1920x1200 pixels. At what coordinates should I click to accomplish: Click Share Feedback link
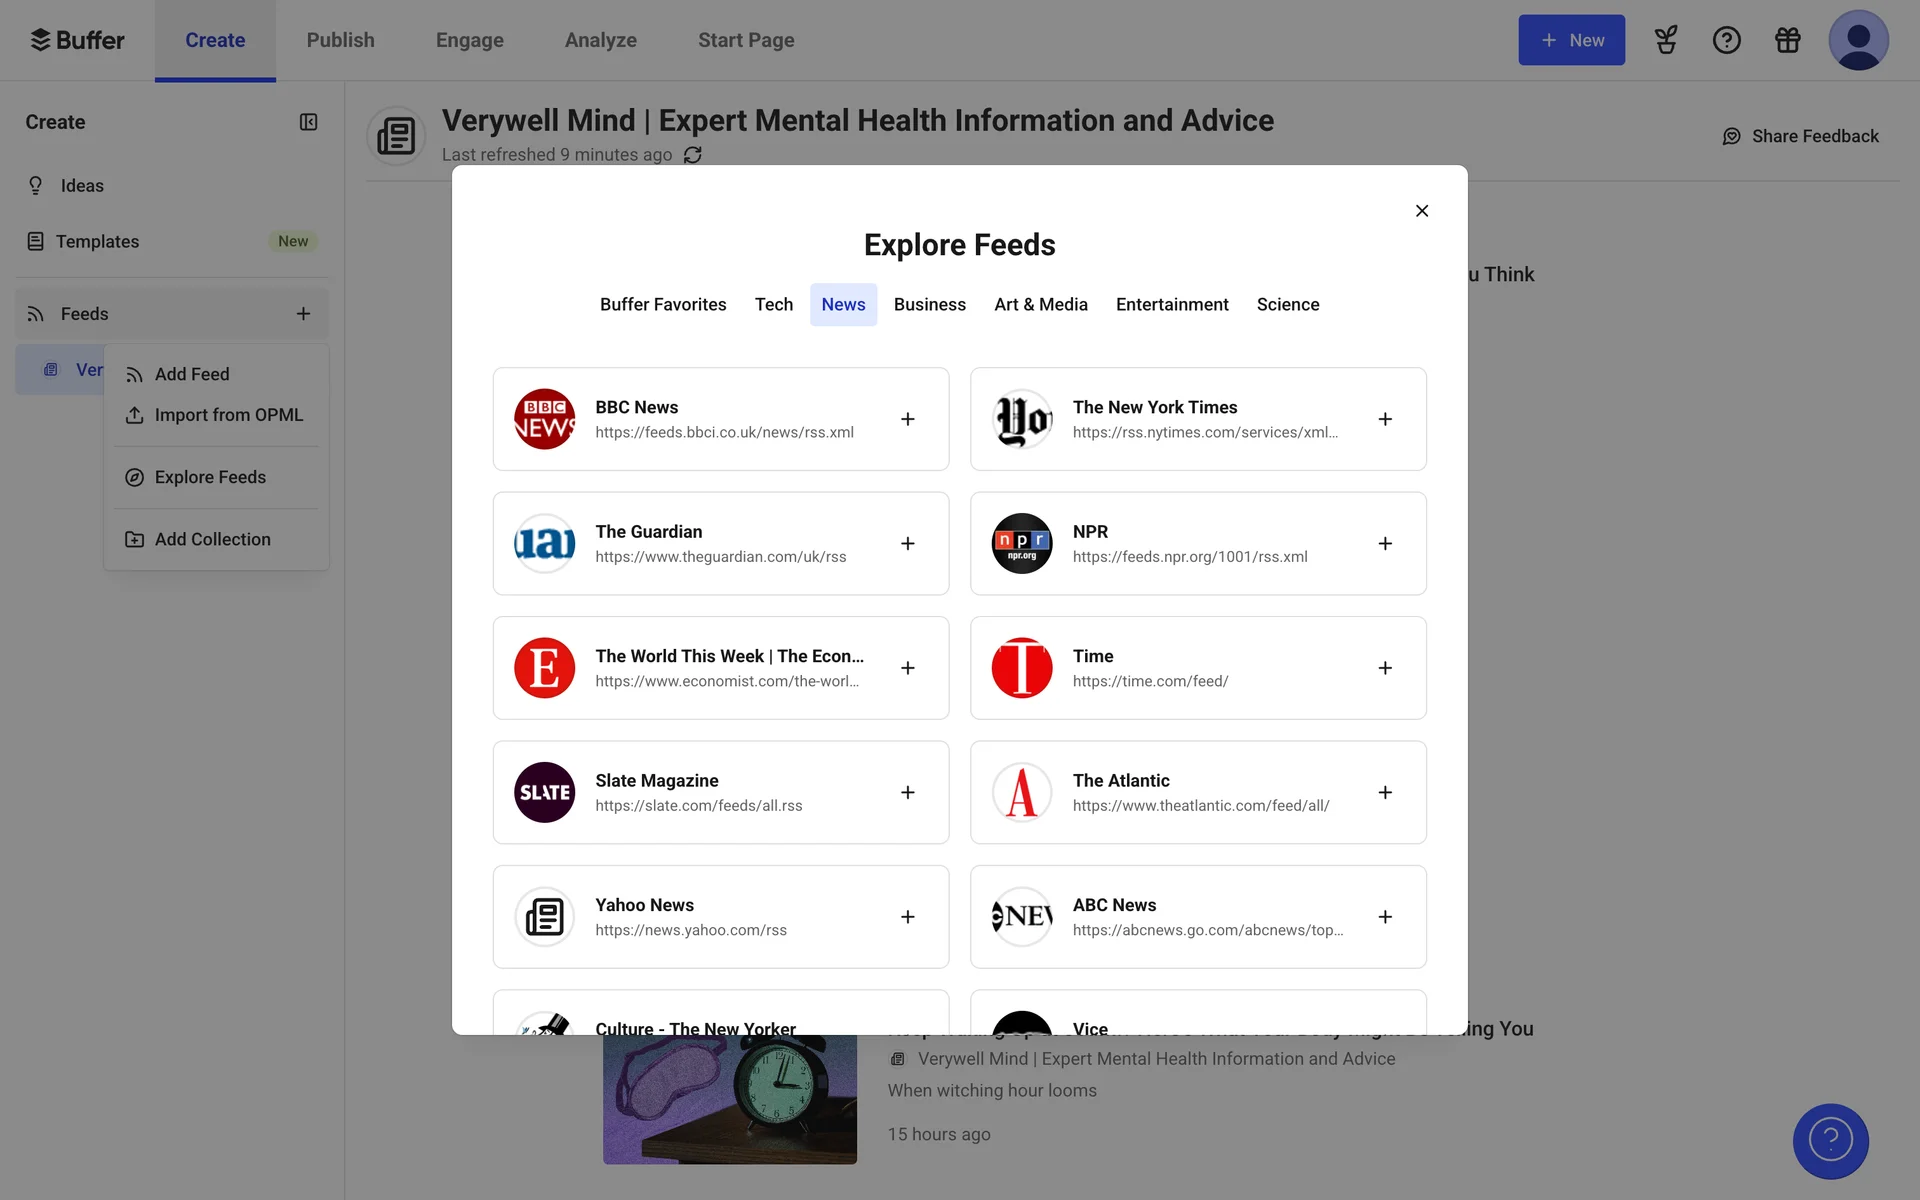(x=1800, y=136)
